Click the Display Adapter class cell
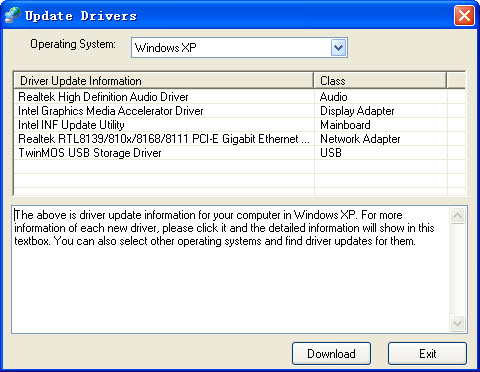Screen dimensions: 480x372 click(380, 111)
